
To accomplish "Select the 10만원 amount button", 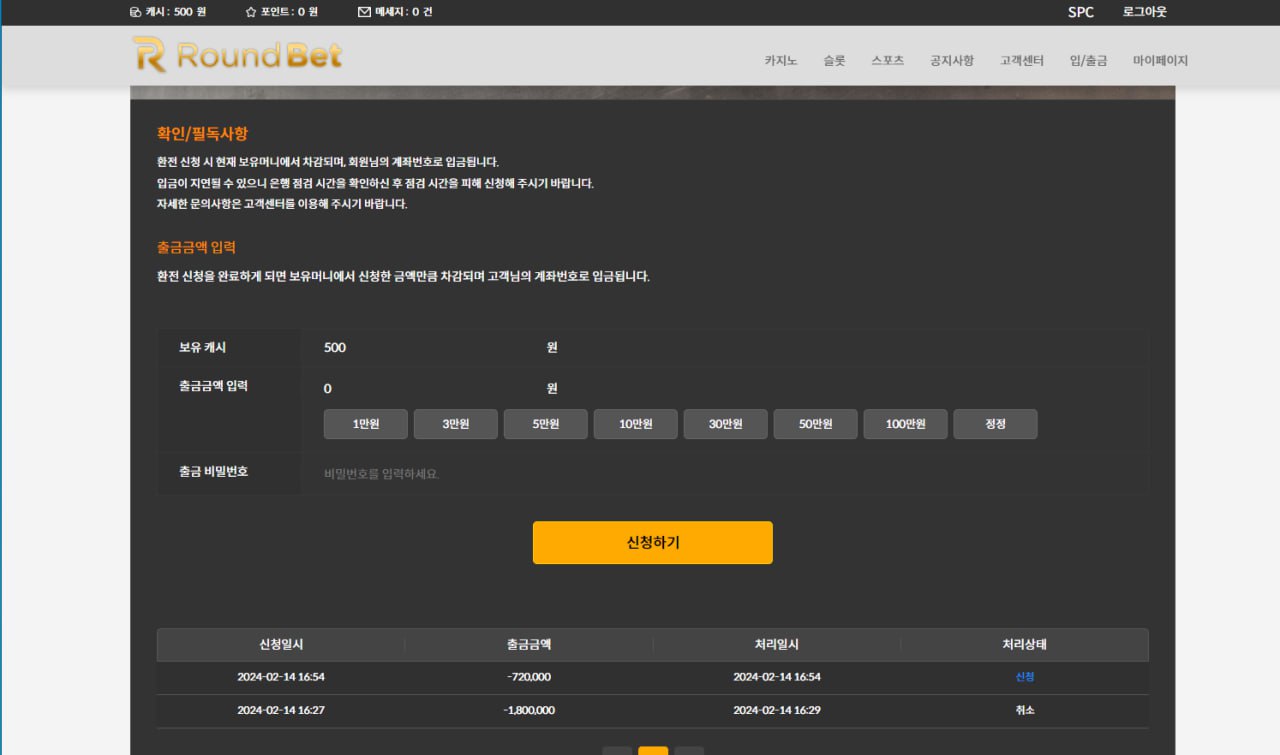I will pyautogui.click(x=636, y=424).
